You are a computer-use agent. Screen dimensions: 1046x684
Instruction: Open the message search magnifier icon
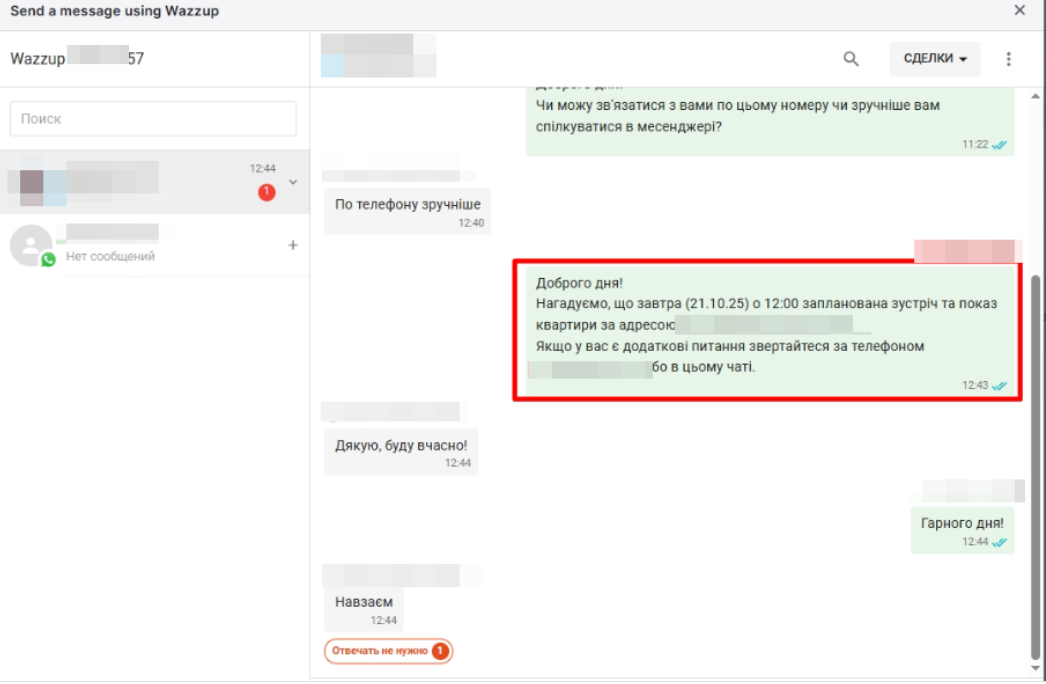850,59
